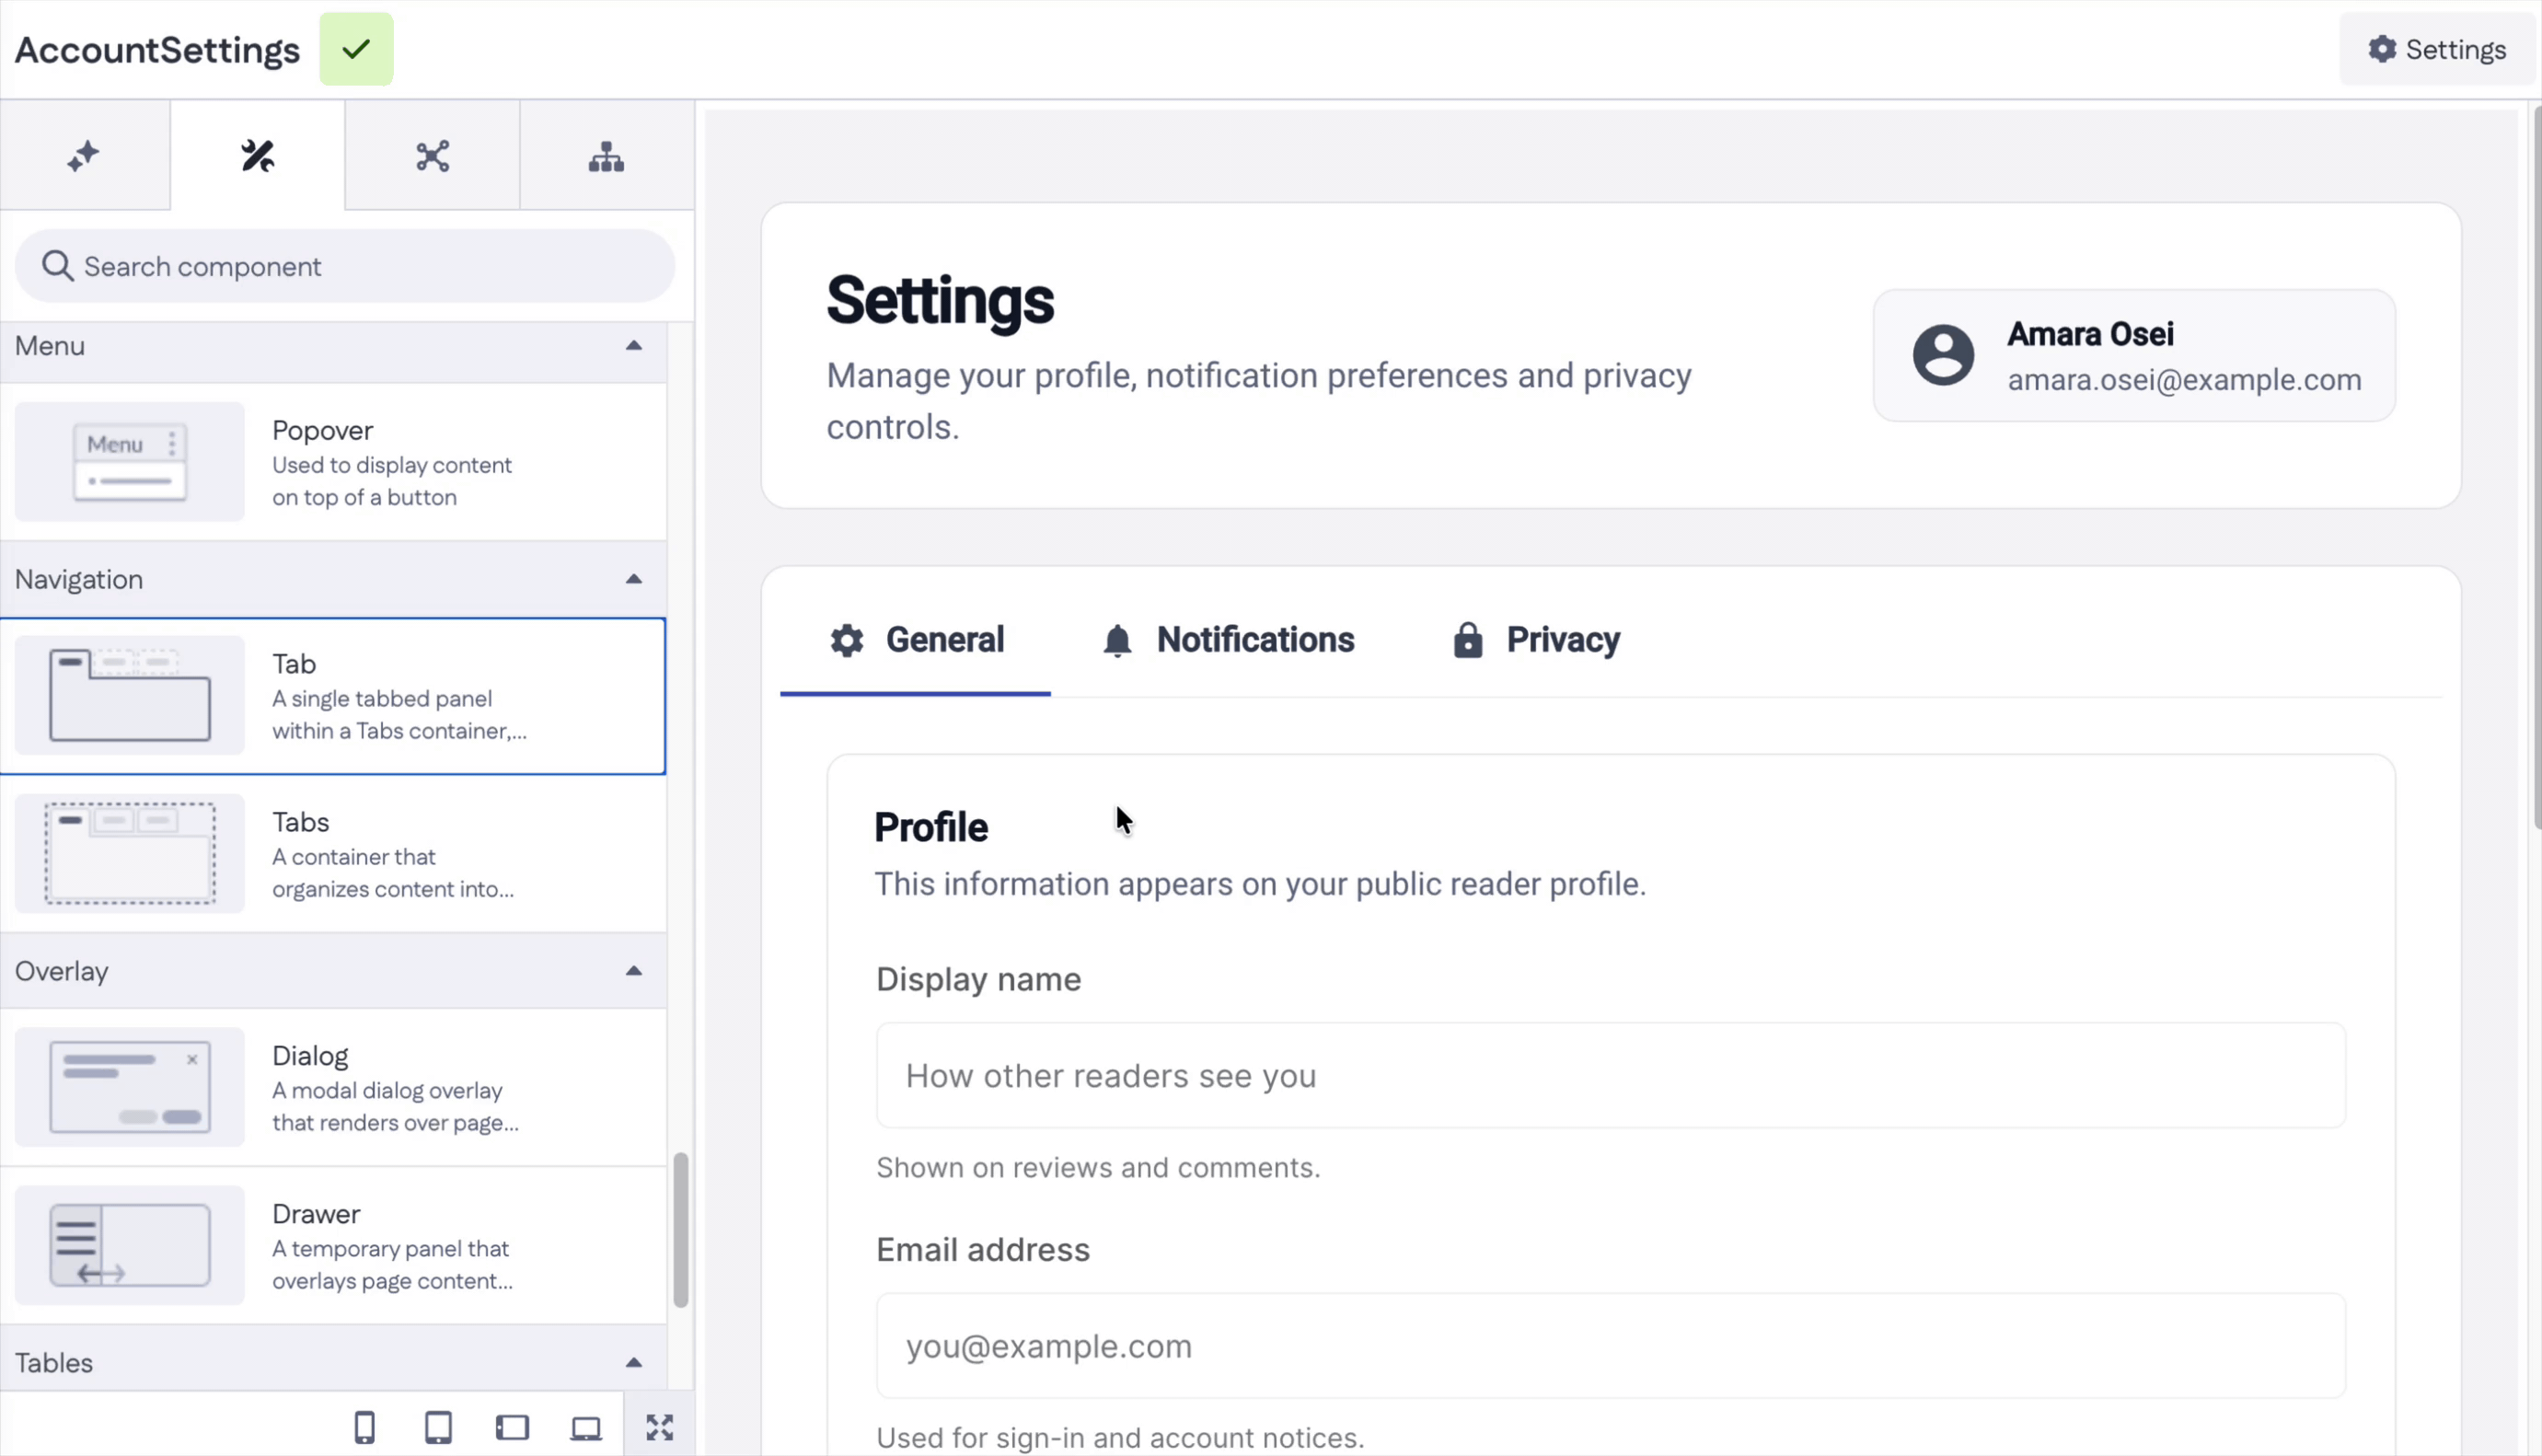The height and width of the screenshot is (1456, 2542).
Task: Click the Drawer component title
Action: tap(316, 1214)
